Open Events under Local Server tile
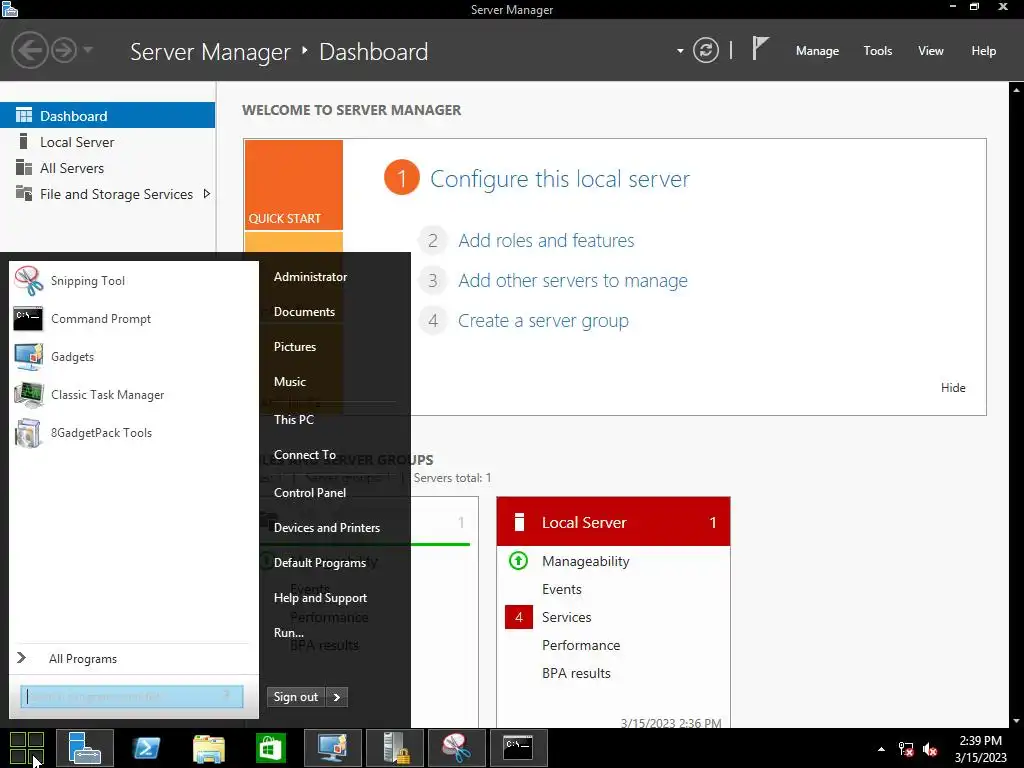The width and height of the screenshot is (1024, 768). [562, 589]
